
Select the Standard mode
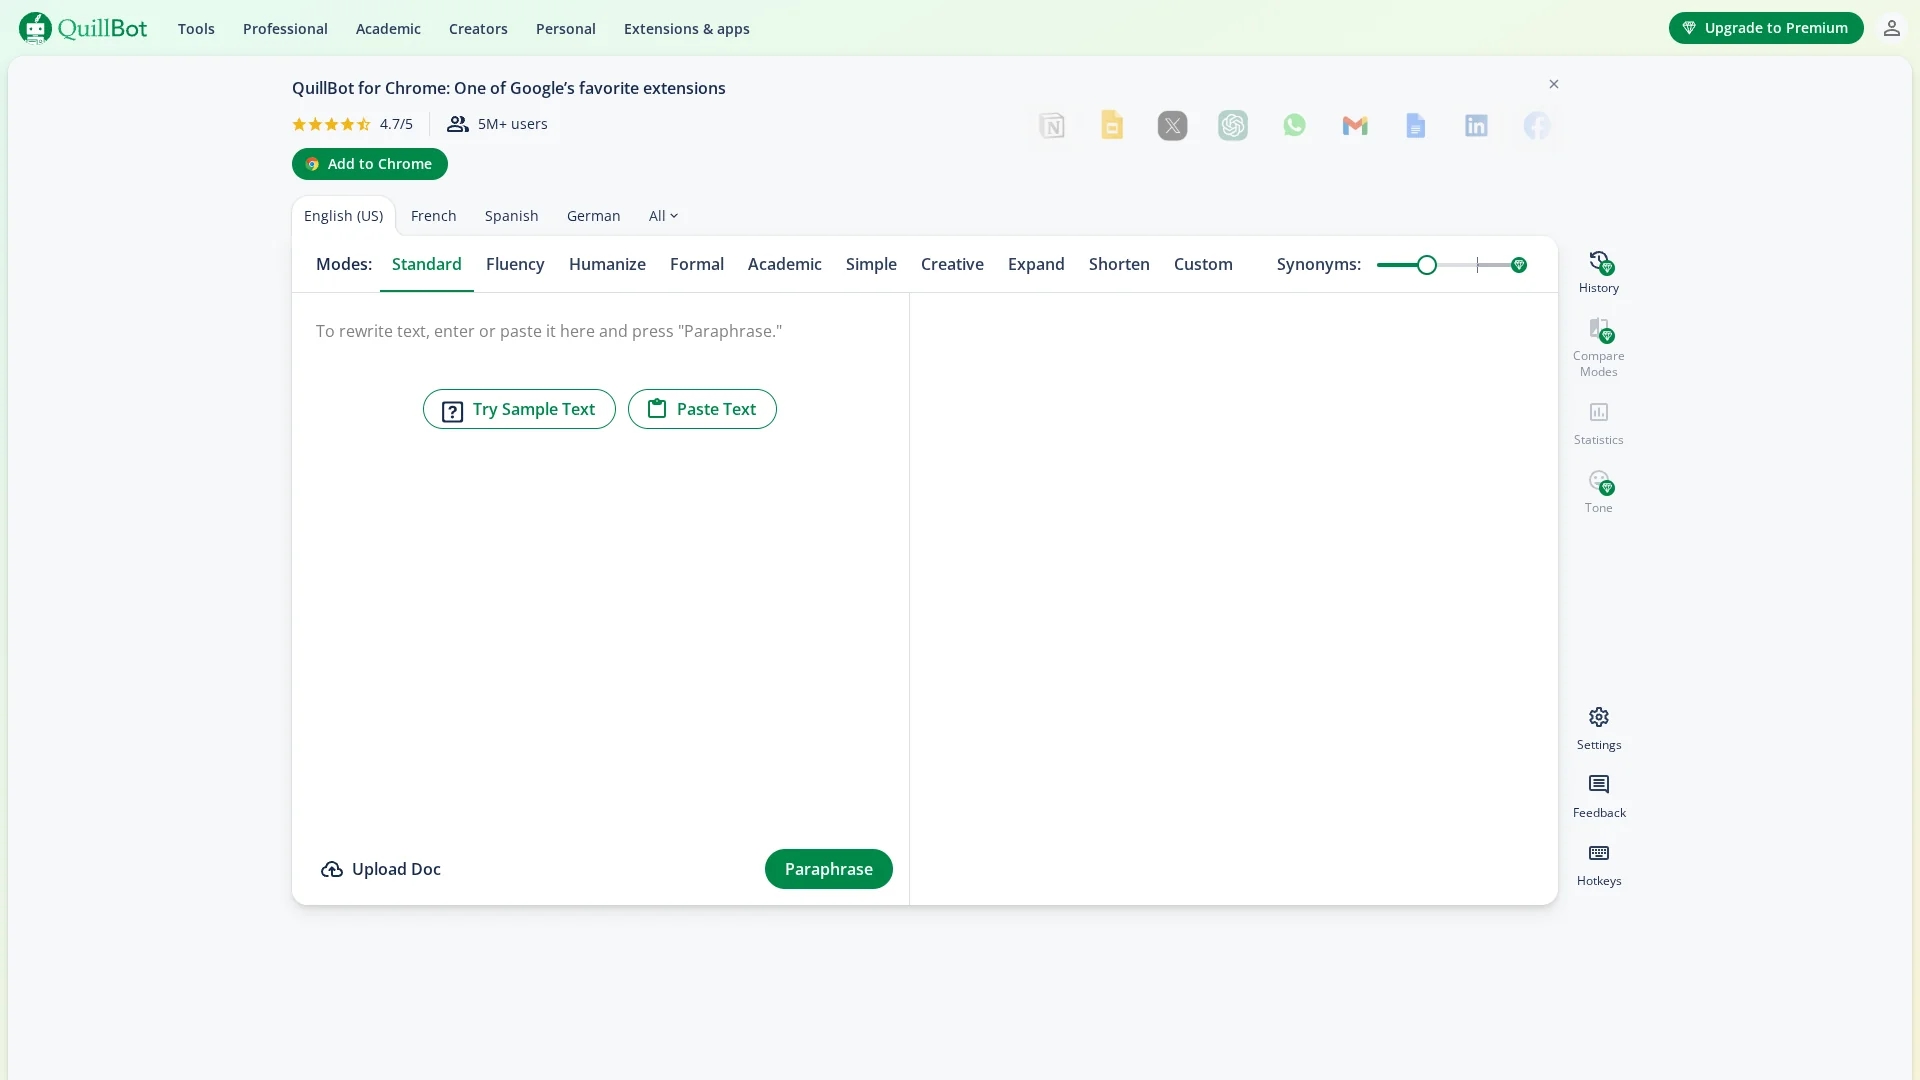[x=426, y=265]
